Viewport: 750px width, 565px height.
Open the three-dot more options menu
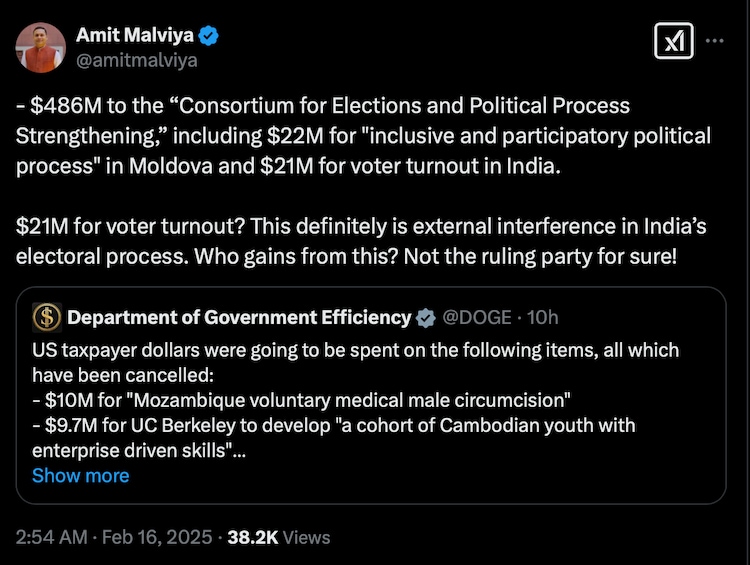[715, 41]
